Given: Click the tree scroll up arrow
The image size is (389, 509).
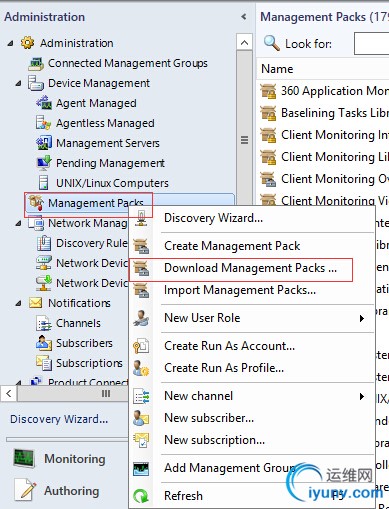Looking at the screenshot, I should 244,42.
